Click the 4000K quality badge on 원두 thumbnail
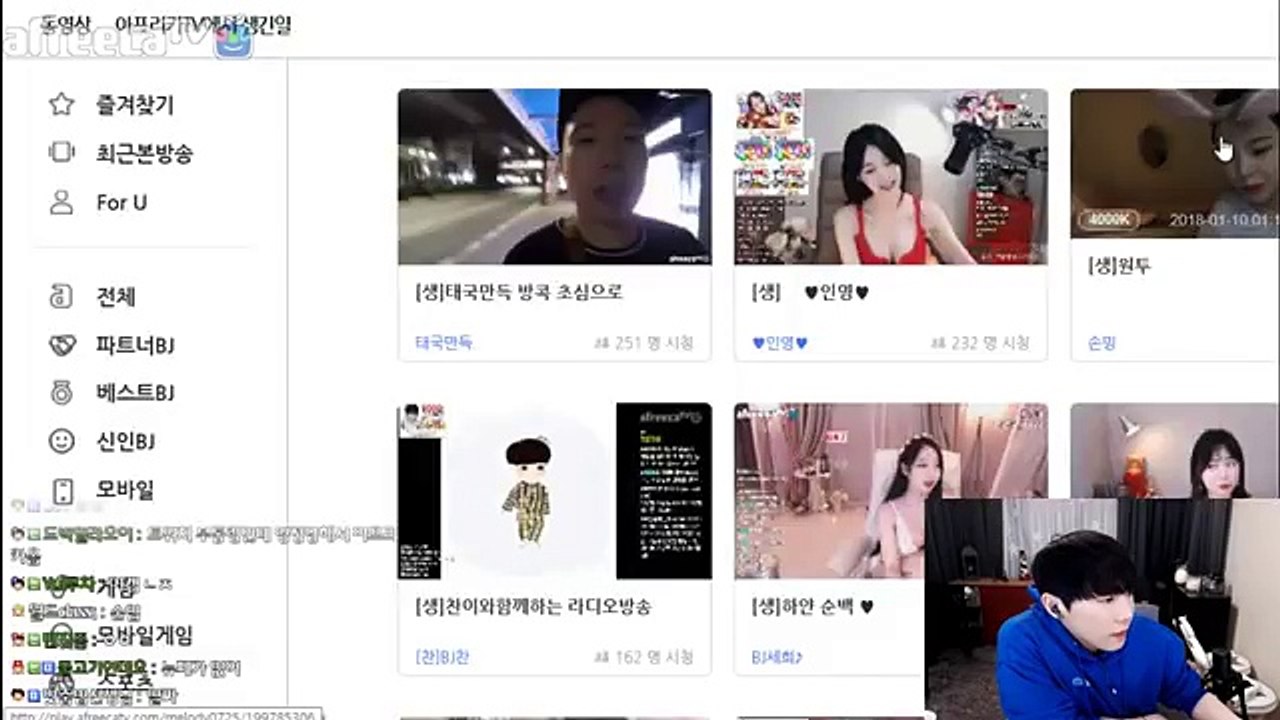Viewport: 1280px width, 720px height. [1111, 220]
